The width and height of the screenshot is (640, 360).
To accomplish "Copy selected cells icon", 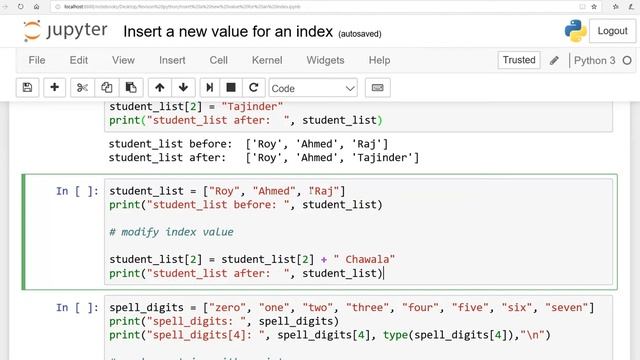I will click(x=107, y=88).
